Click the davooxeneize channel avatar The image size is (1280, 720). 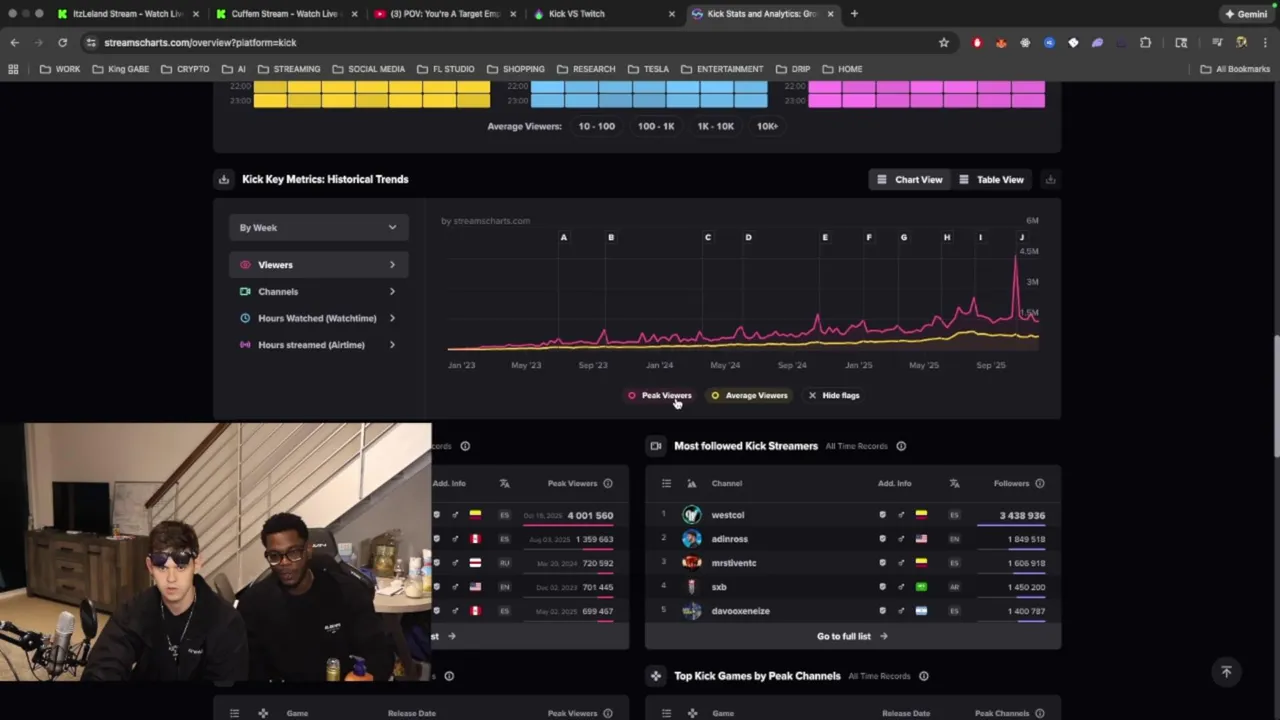tap(692, 611)
